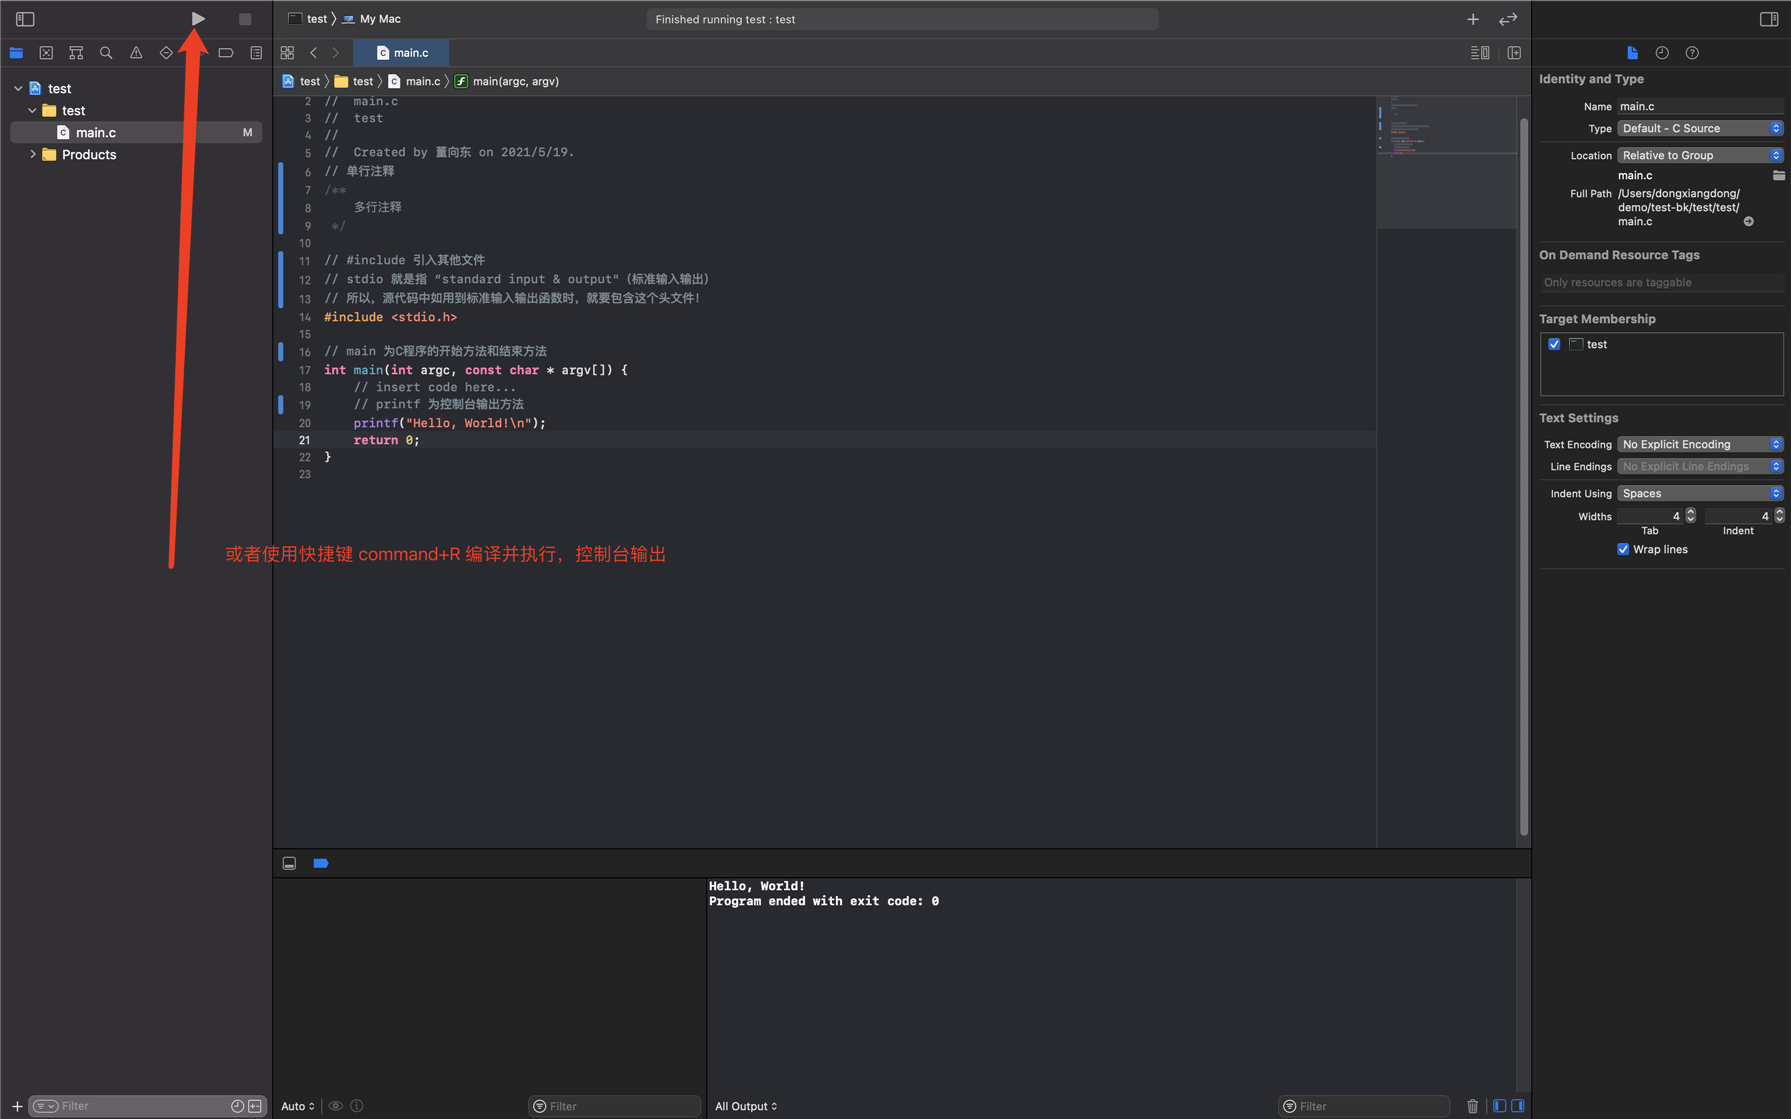Open the related items grid menu

[287, 53]
